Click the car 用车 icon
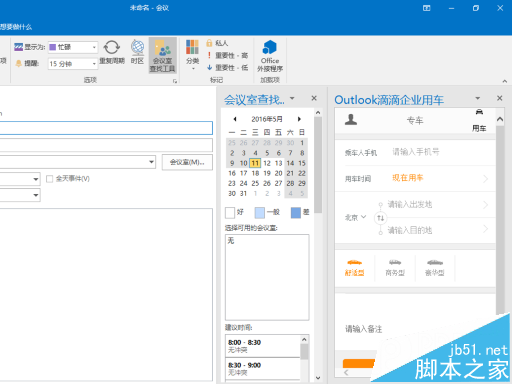The height and width of the screenshot is (384, 512). pos(479,120)
